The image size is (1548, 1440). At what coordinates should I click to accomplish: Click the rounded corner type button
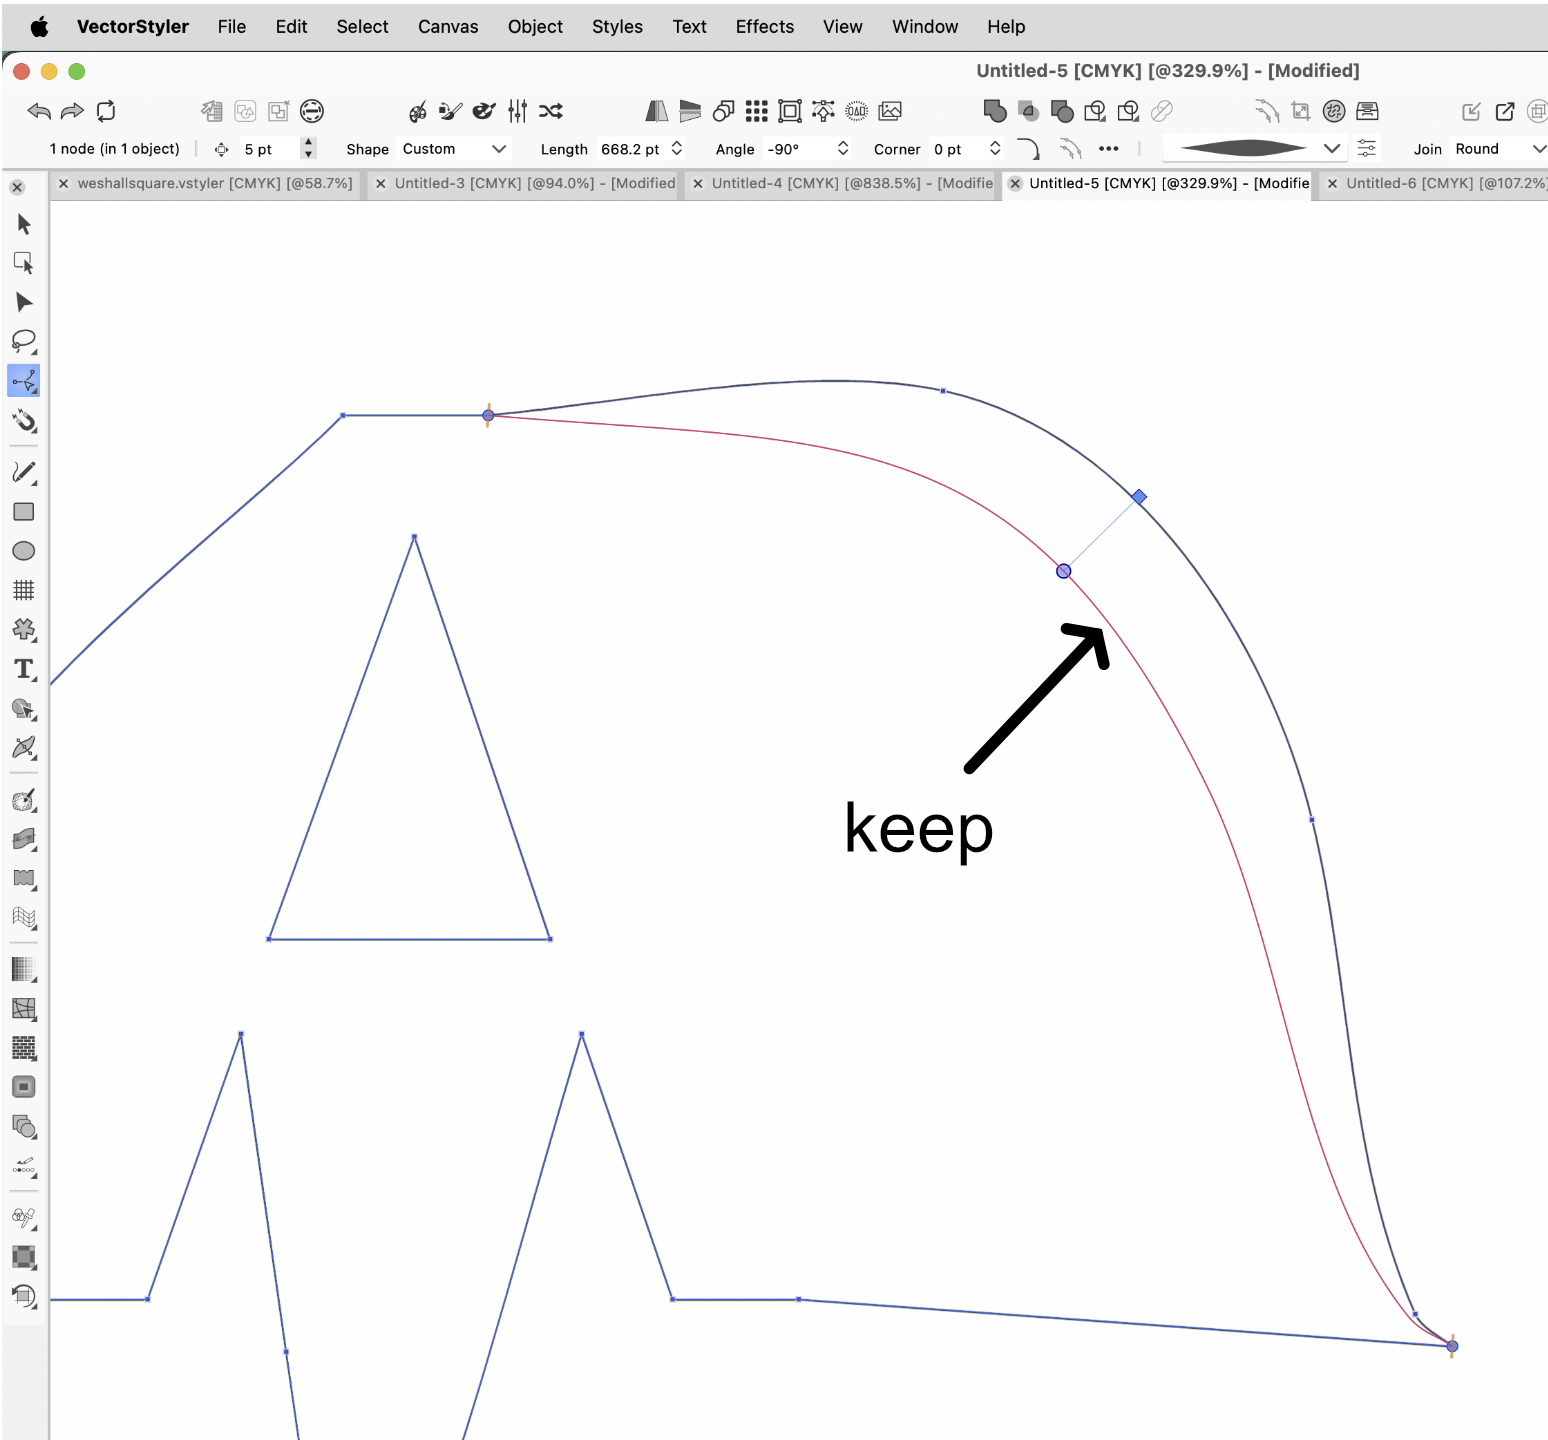point(1028,149)
